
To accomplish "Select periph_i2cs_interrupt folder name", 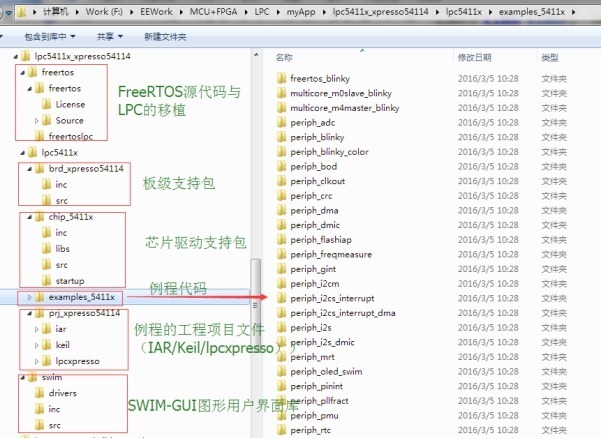I will (x=332, y=298).
